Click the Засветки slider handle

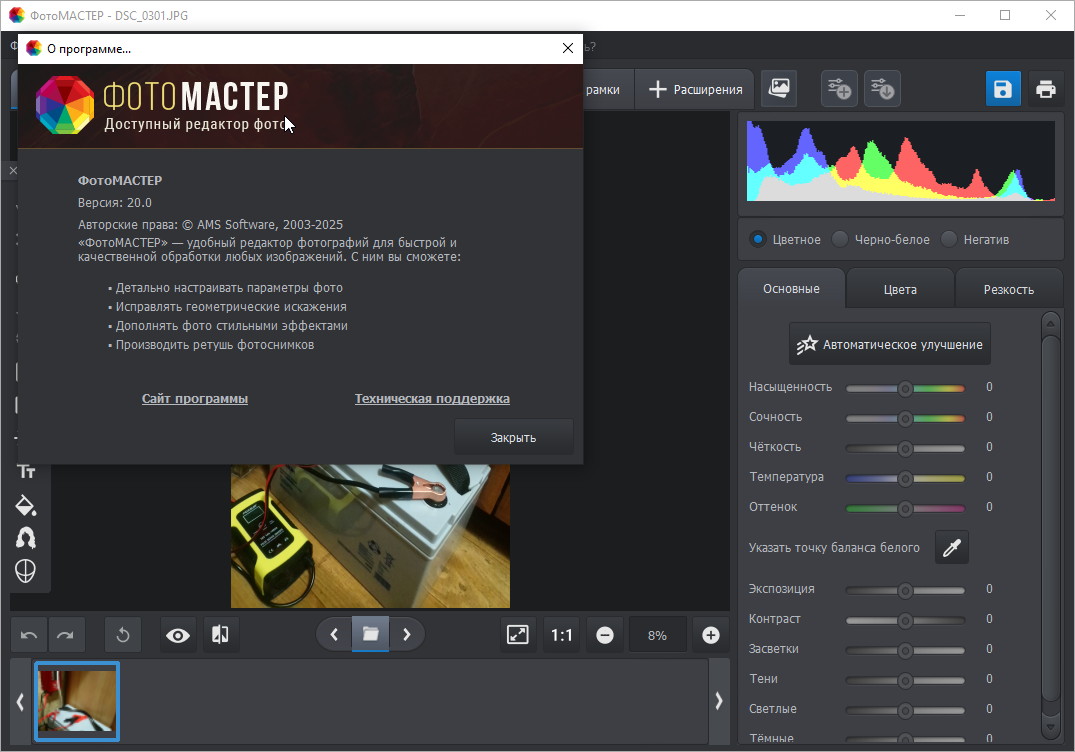tap(905, 651)
